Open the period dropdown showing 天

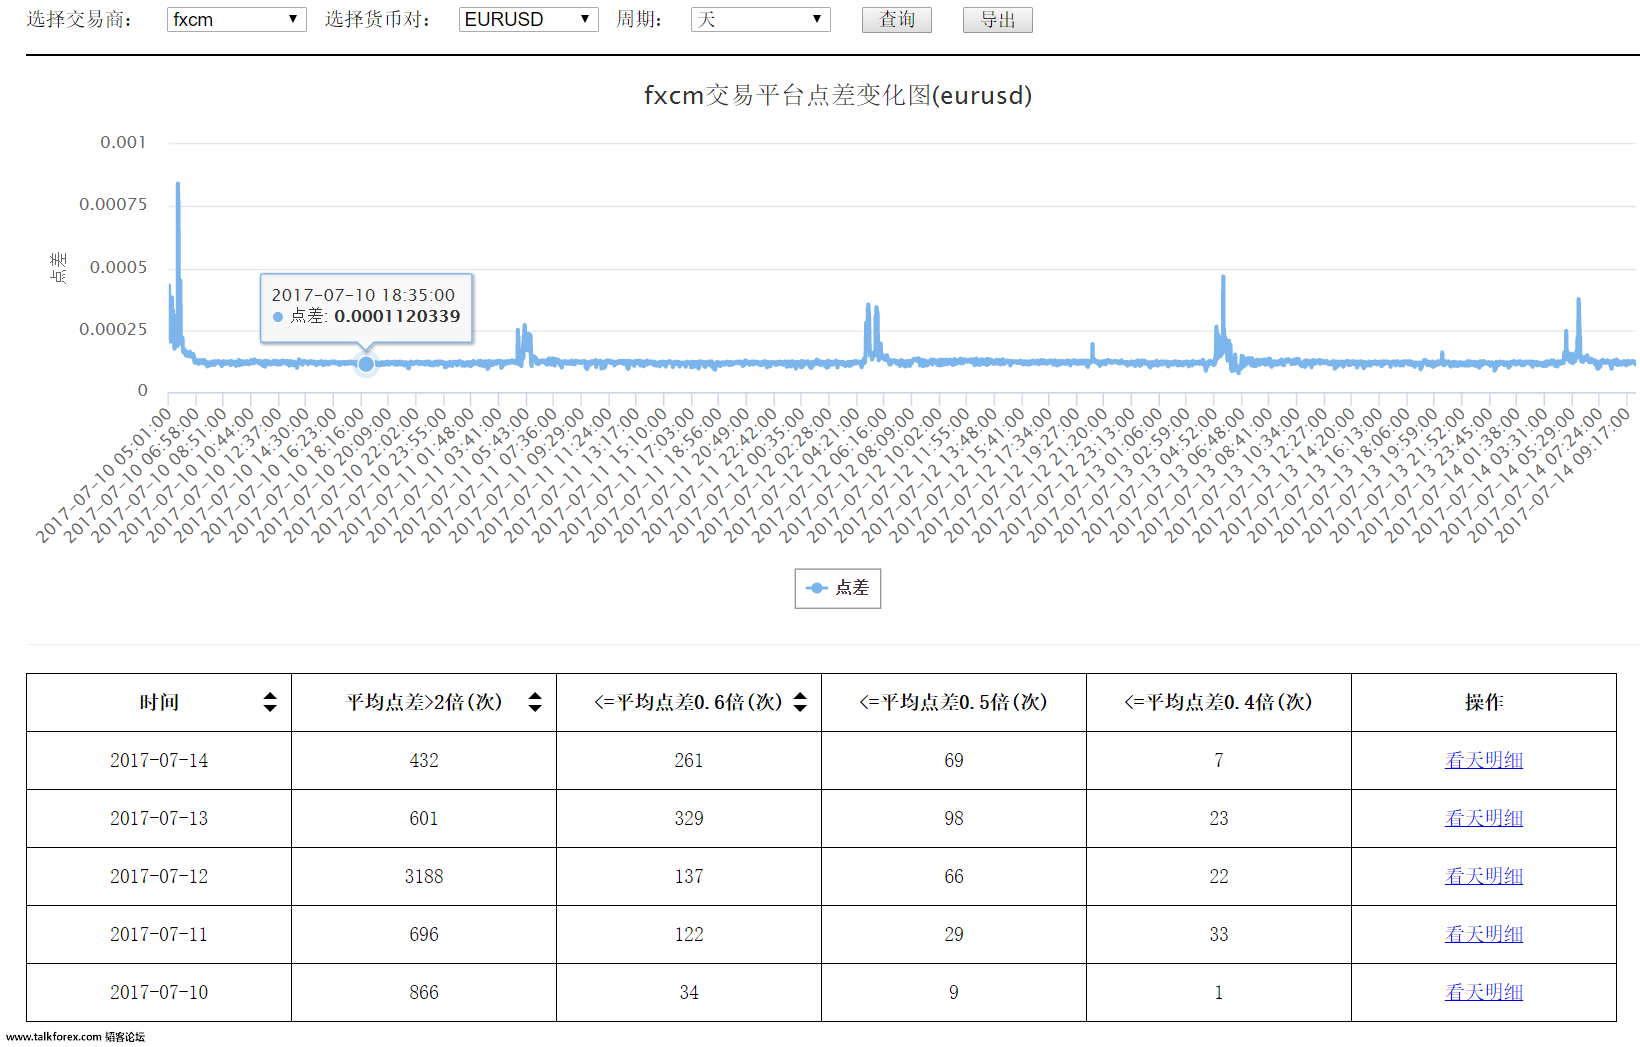760,19
